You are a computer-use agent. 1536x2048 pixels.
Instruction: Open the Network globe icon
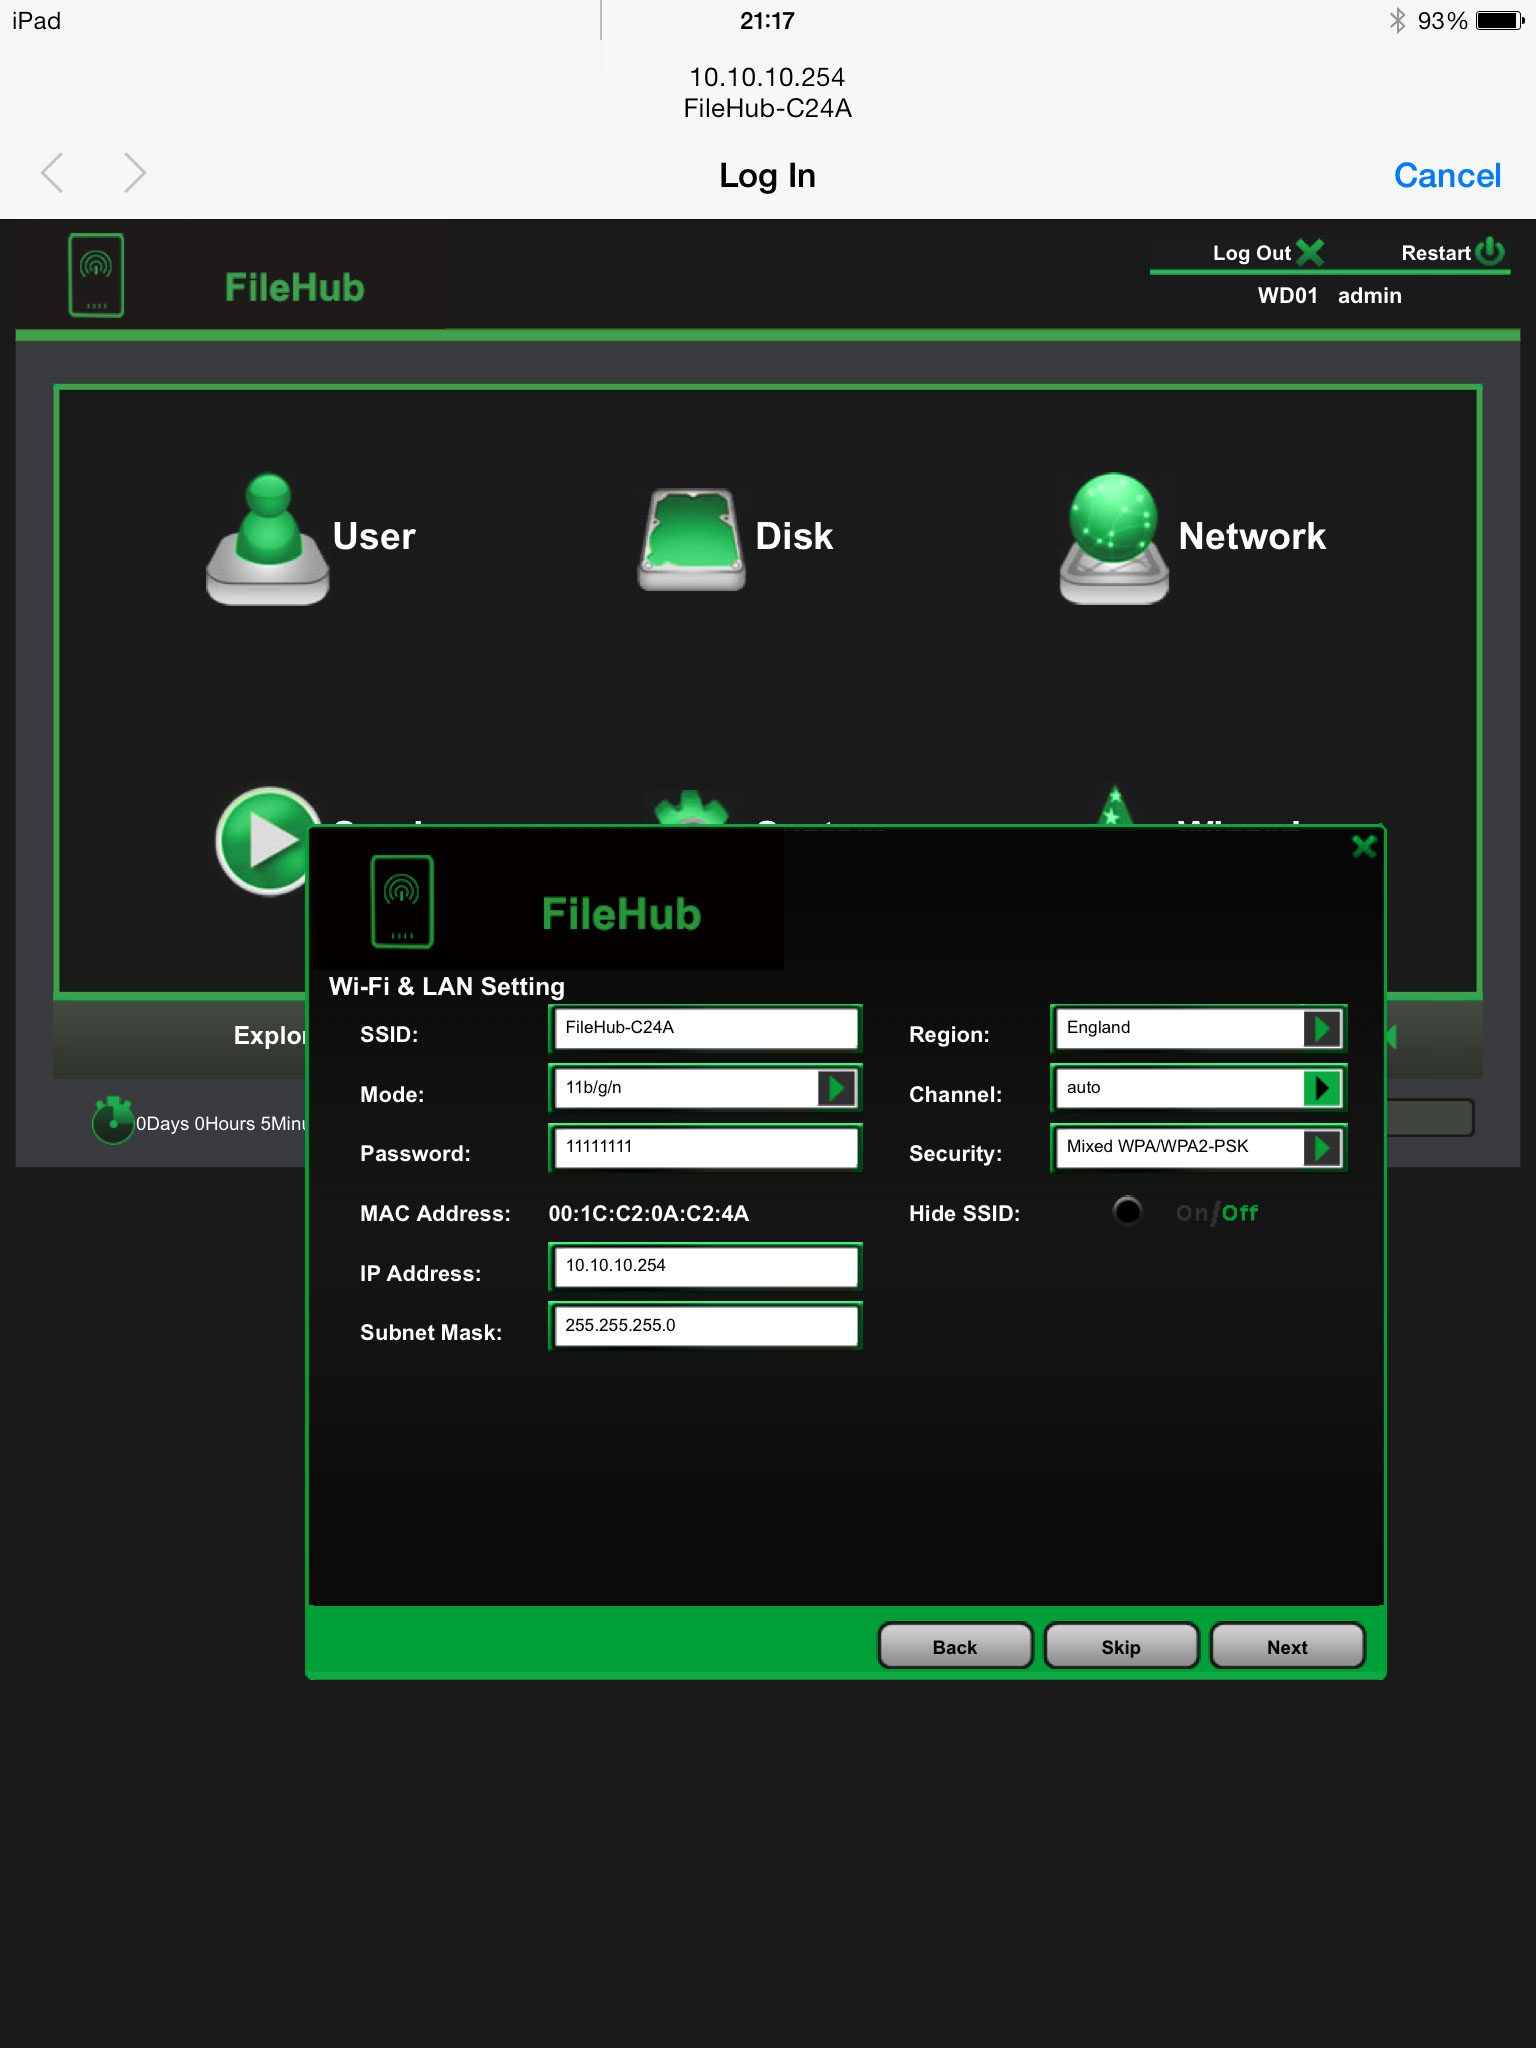[x=1114, y=538]
